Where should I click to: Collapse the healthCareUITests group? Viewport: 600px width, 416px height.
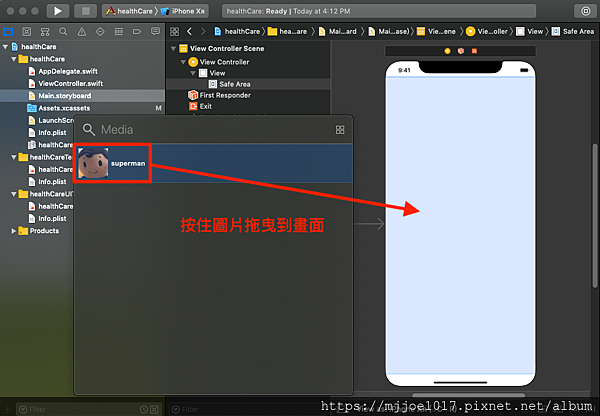[14, 194]
